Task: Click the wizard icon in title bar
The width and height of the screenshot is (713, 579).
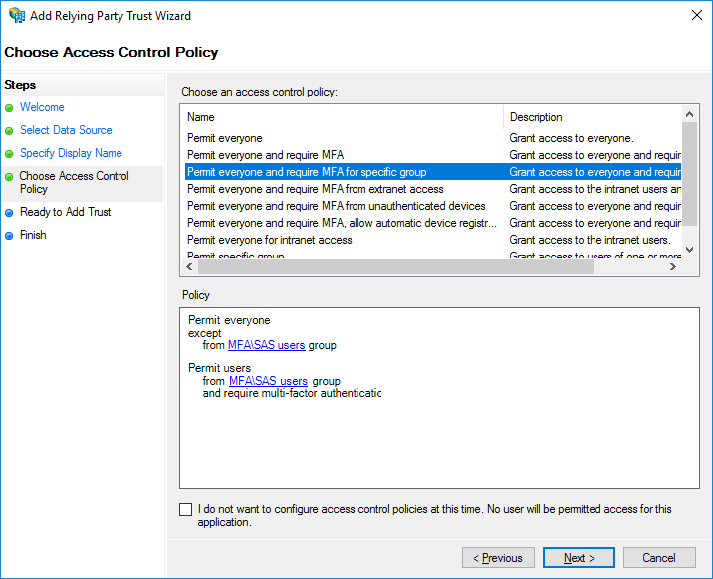Action: tap(17, 16)
